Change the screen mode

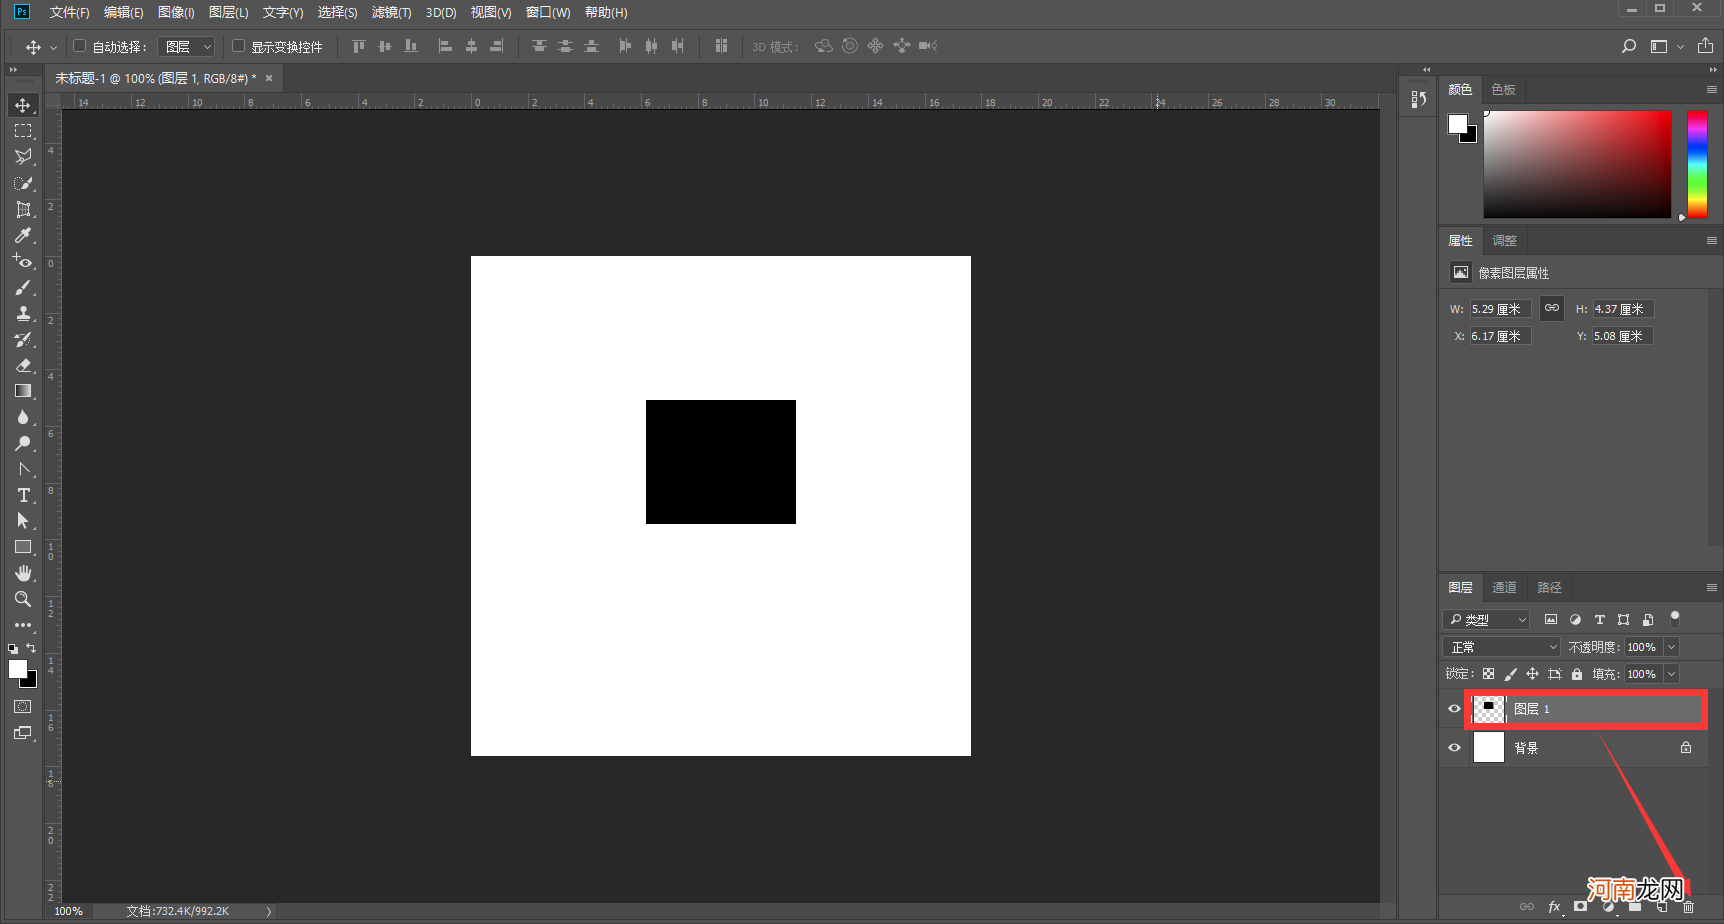[x=23, y=733]
